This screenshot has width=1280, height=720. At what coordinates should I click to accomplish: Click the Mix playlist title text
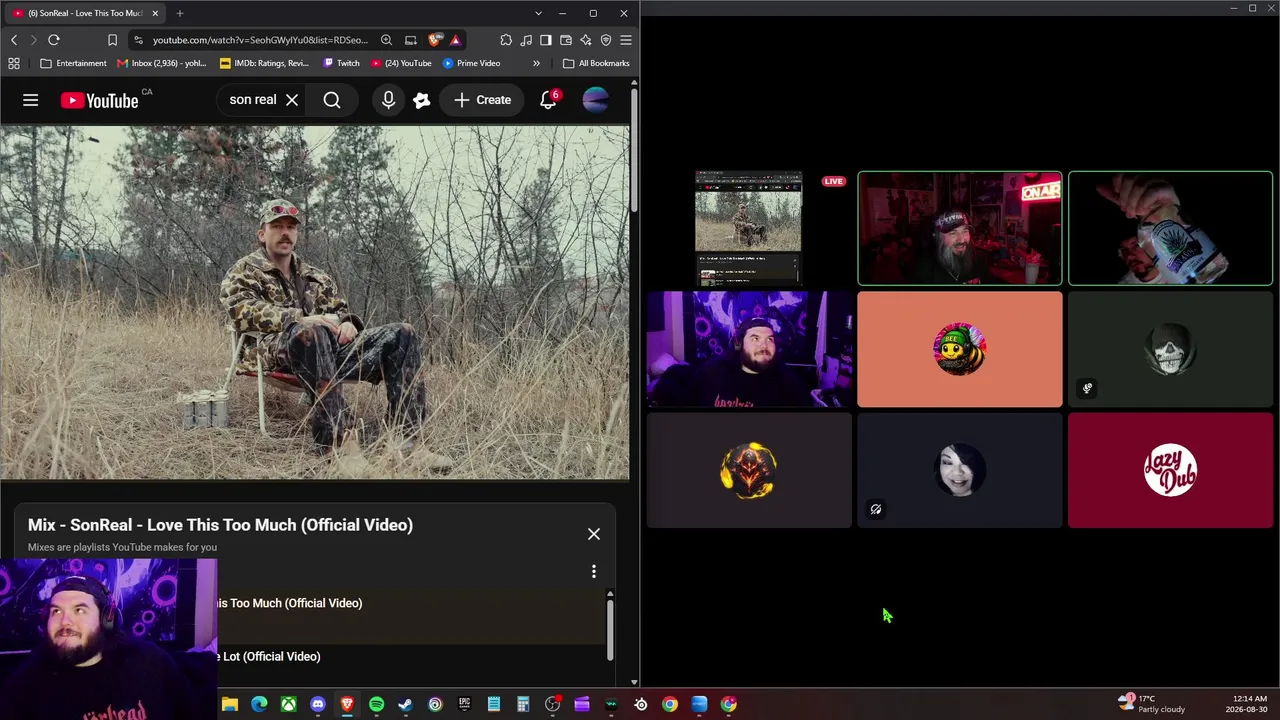(x=220, y=525)
